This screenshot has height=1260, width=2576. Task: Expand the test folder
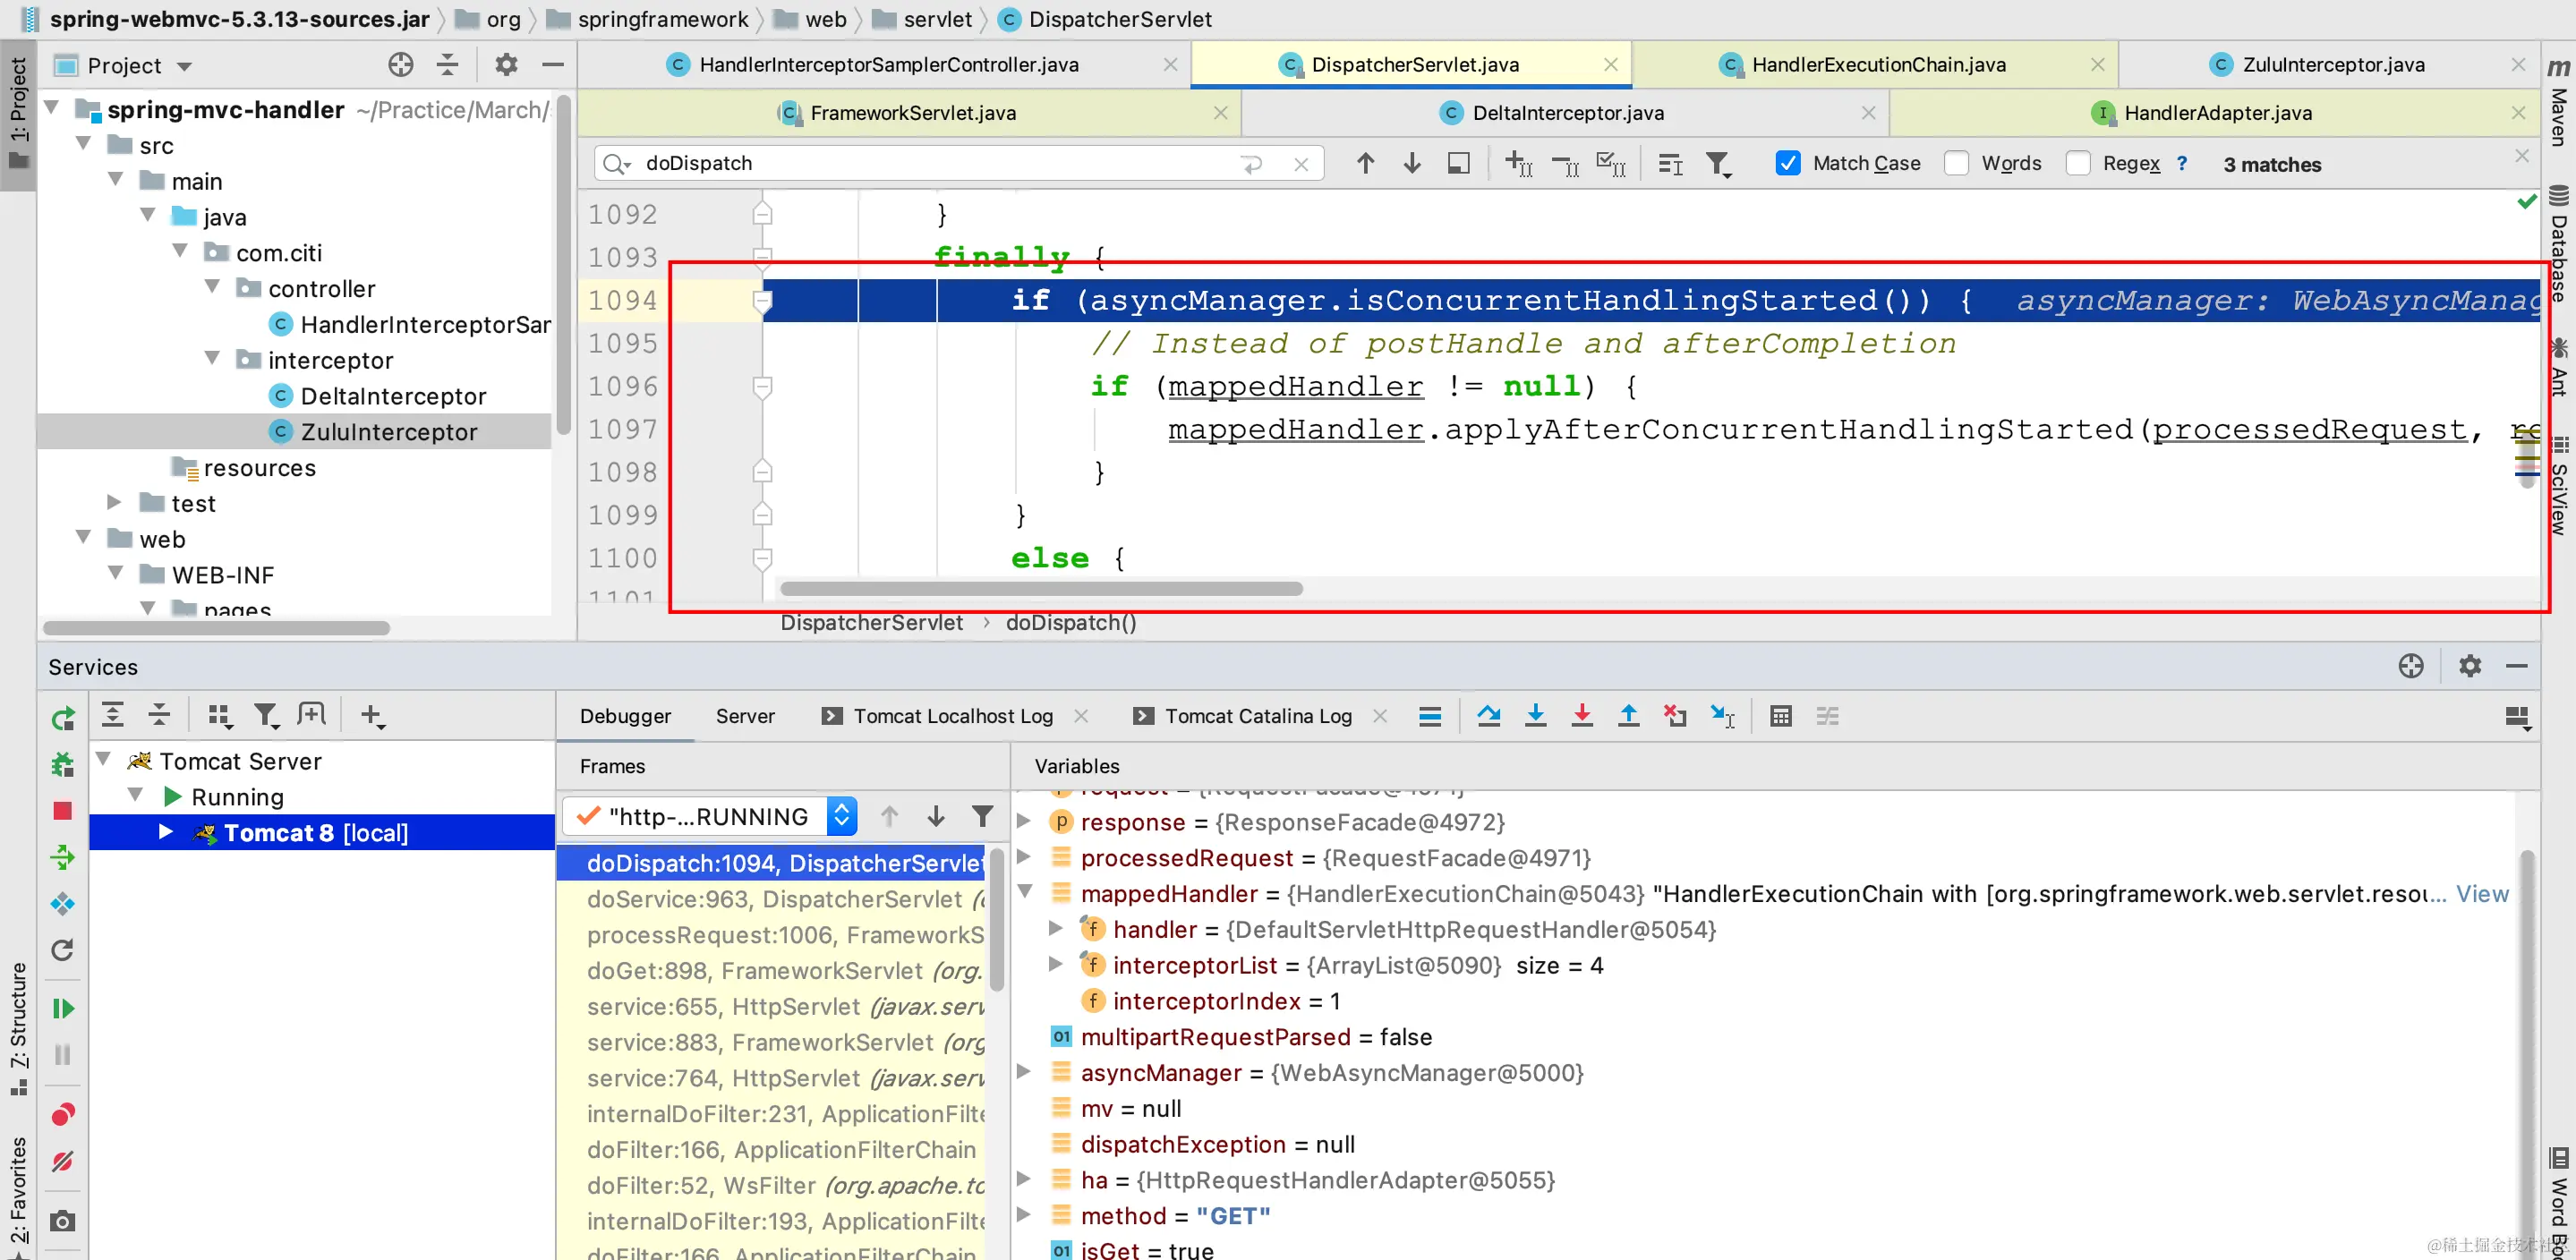point(114,502)
